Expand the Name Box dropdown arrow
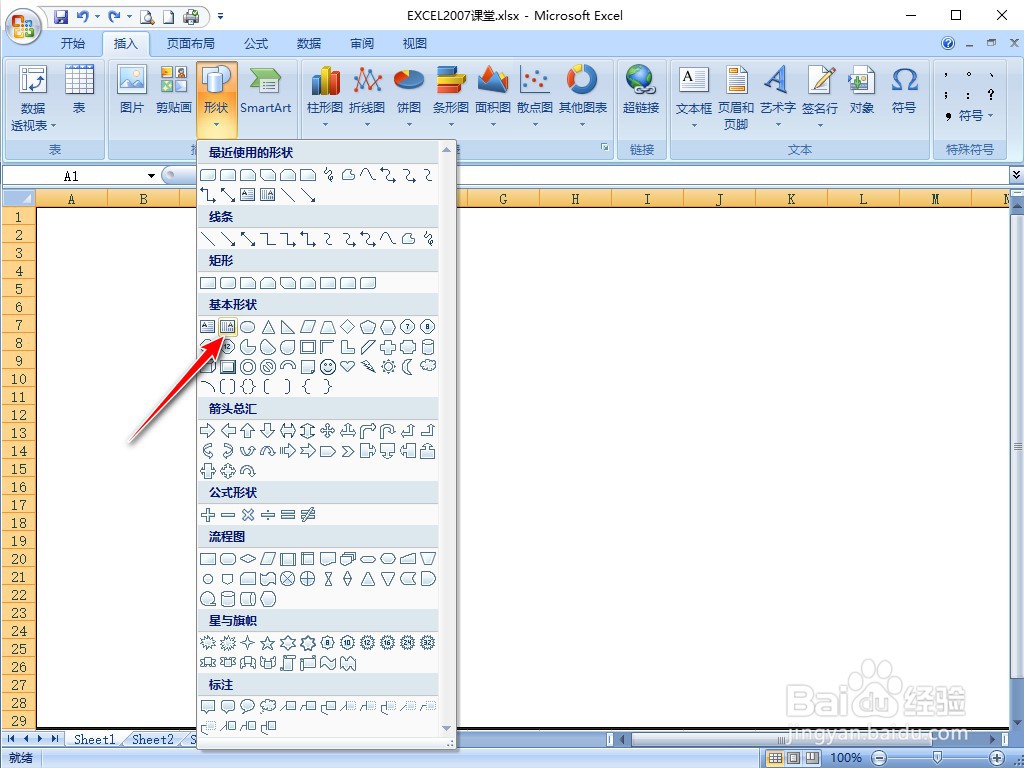Image resolution: width=1024 pixels, height=768 pixels. (x=152, y=176)
